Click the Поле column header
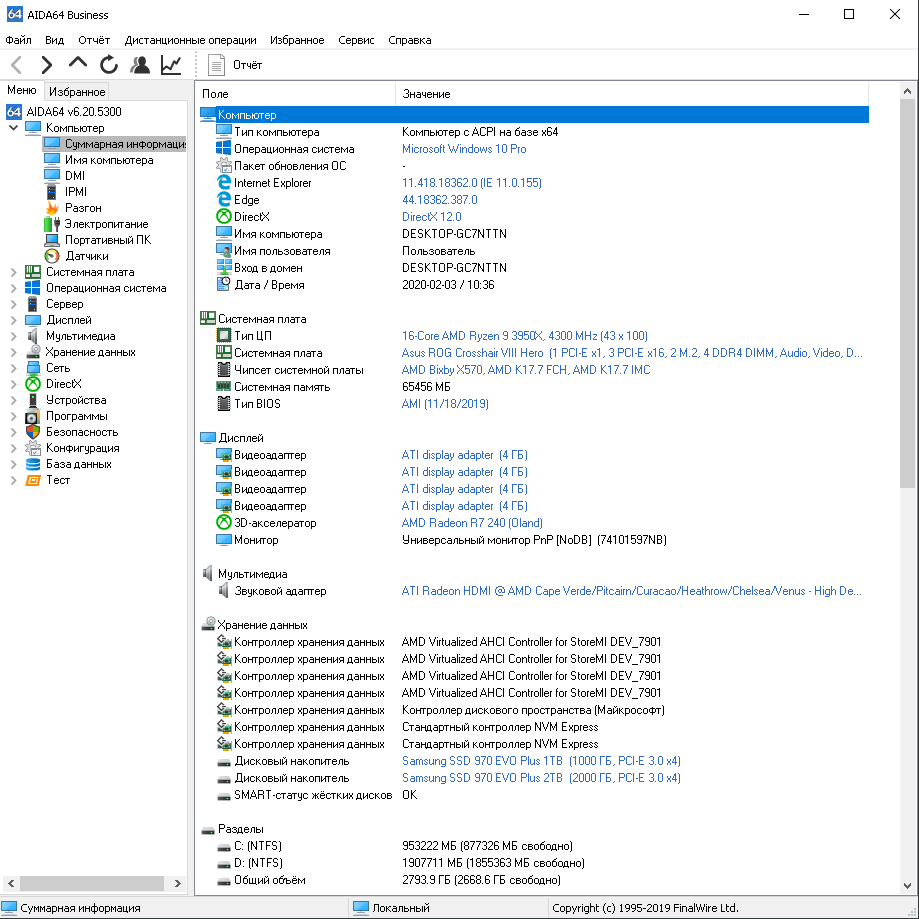Screen dimensions: 919x919 296,94
